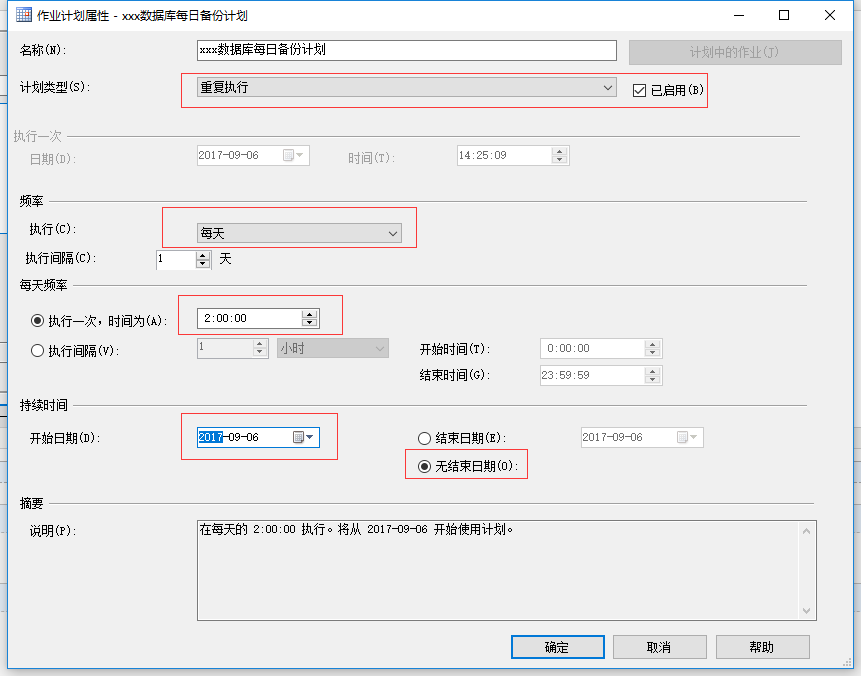
Task: Open the disabled 小时 unit dropdown
Action: tap(333, 348)
